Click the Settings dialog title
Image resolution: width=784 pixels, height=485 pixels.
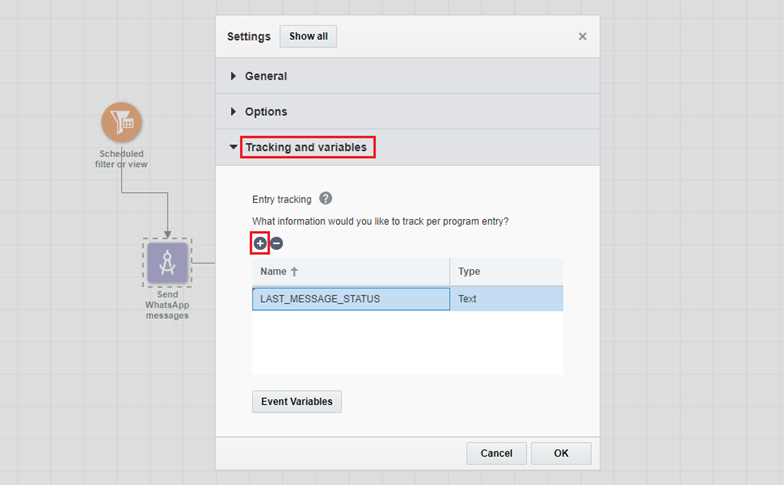tap(248, 36)
